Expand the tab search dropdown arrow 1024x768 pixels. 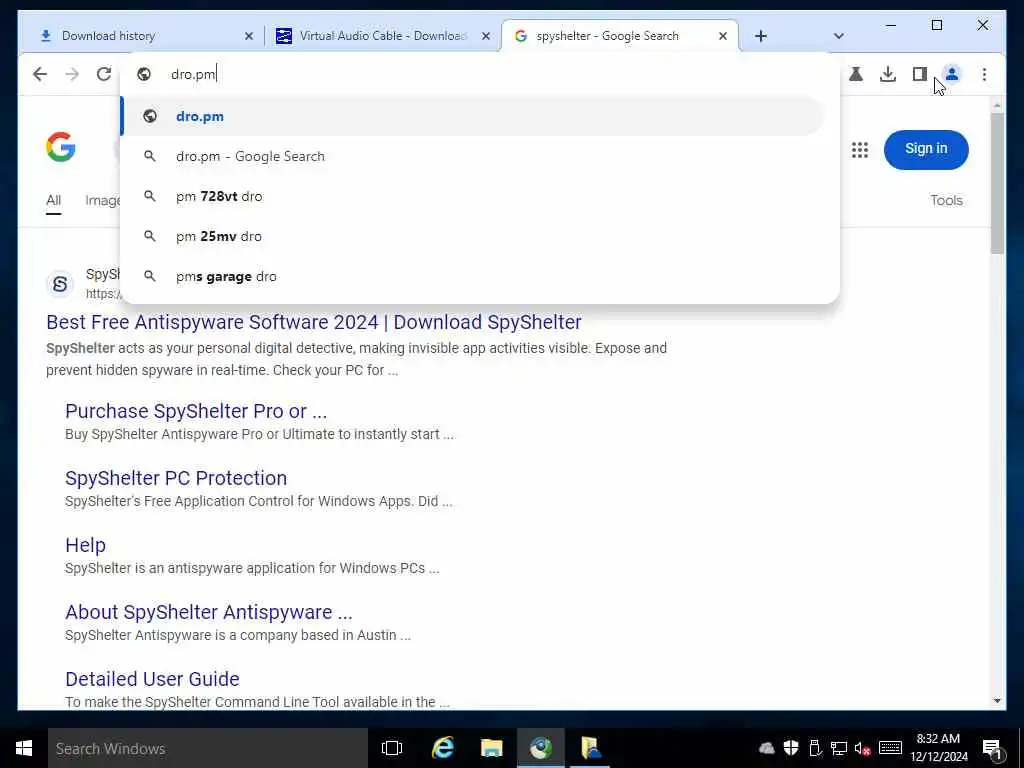839,36
